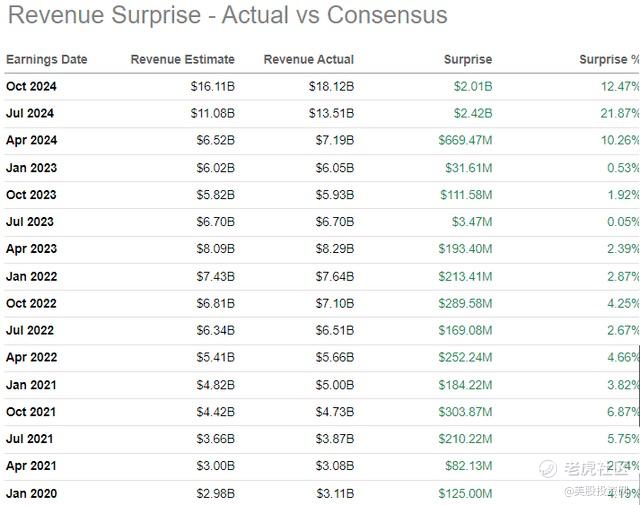
Task: Select the Apr 2024 row date
Action: tap(31, 141)
